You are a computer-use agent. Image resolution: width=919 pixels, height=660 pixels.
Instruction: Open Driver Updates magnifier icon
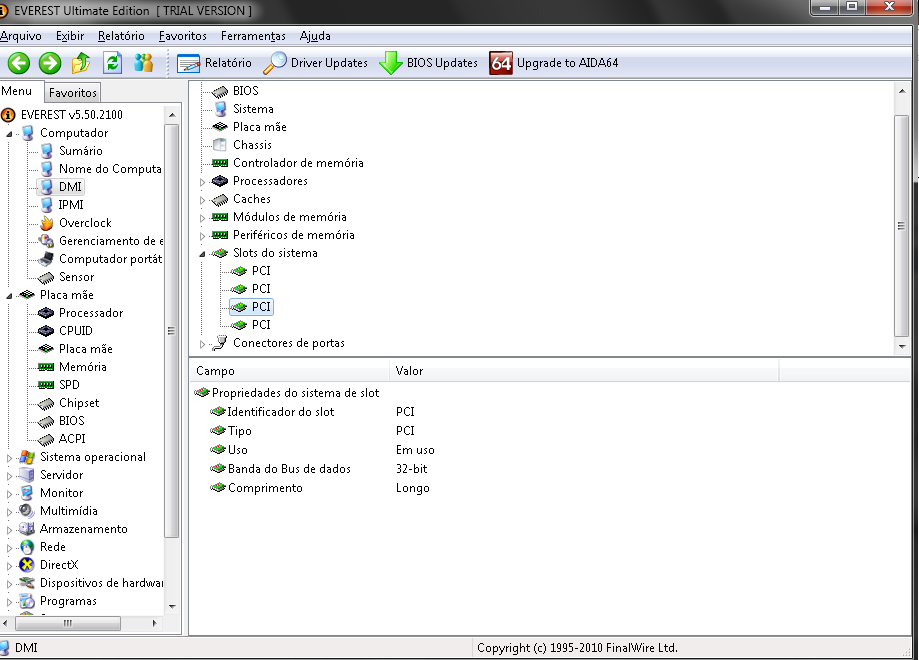coord(274,63)
